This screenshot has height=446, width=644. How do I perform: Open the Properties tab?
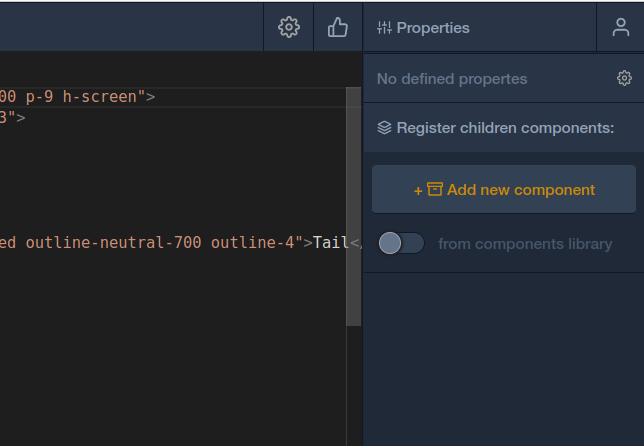480,28
